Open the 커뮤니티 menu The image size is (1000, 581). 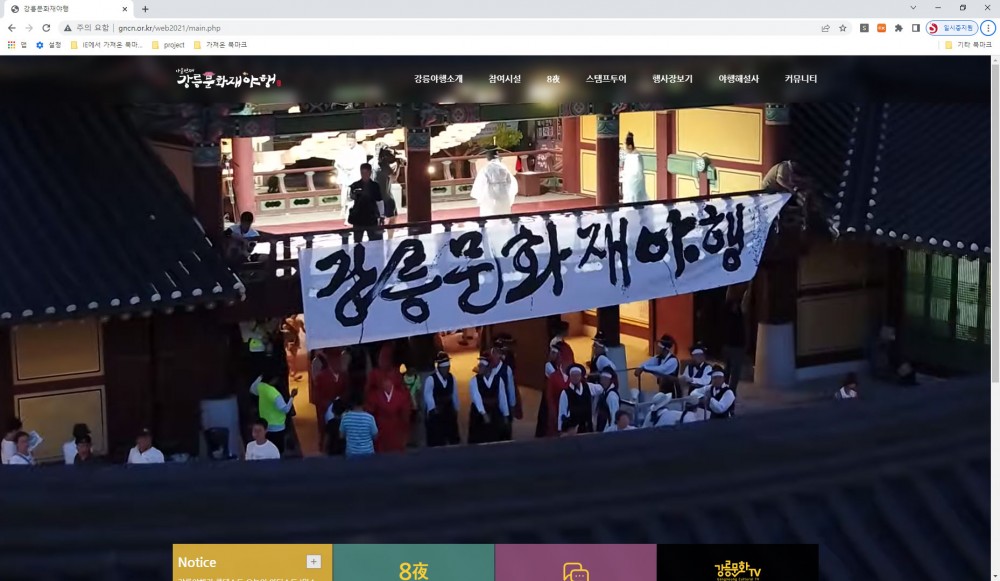tap(800, 79)
